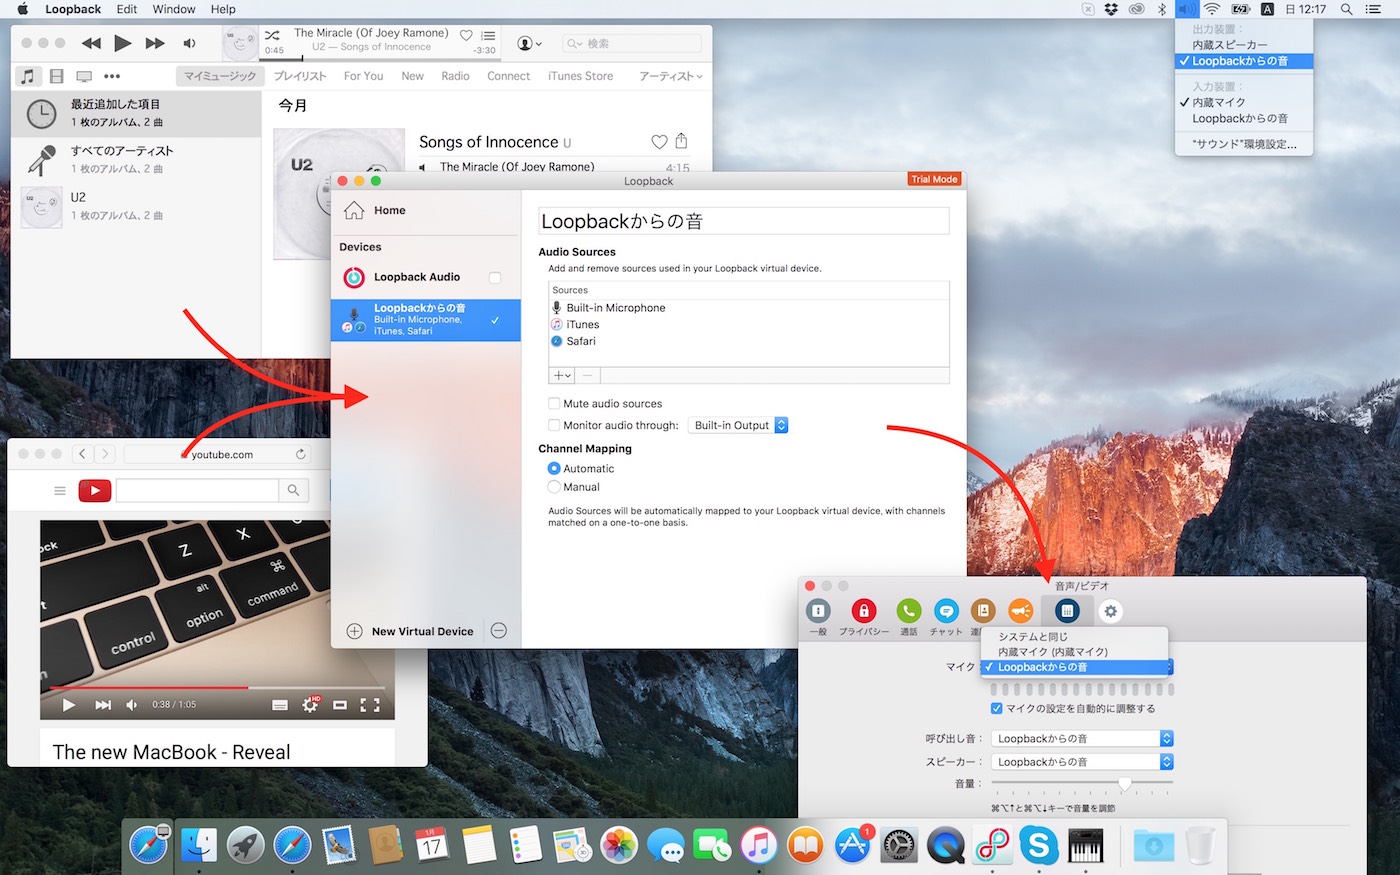Choose システムと同じ in the microphone menu
This screenshot has width=1400, height=875.
pyautogui.click(x=1075, y=637)
